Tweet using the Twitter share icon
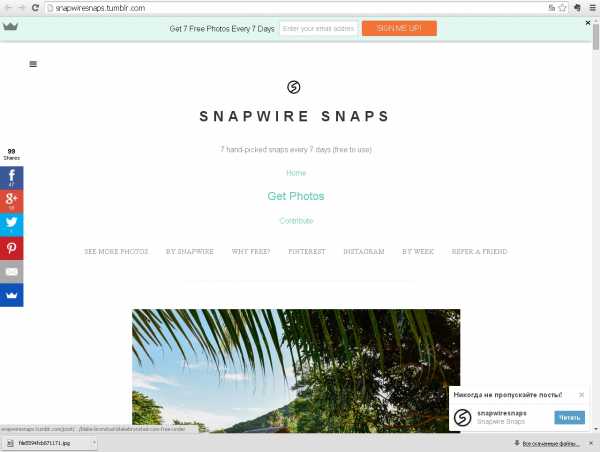This screenshot has height=452, width=600. (11, 225)
